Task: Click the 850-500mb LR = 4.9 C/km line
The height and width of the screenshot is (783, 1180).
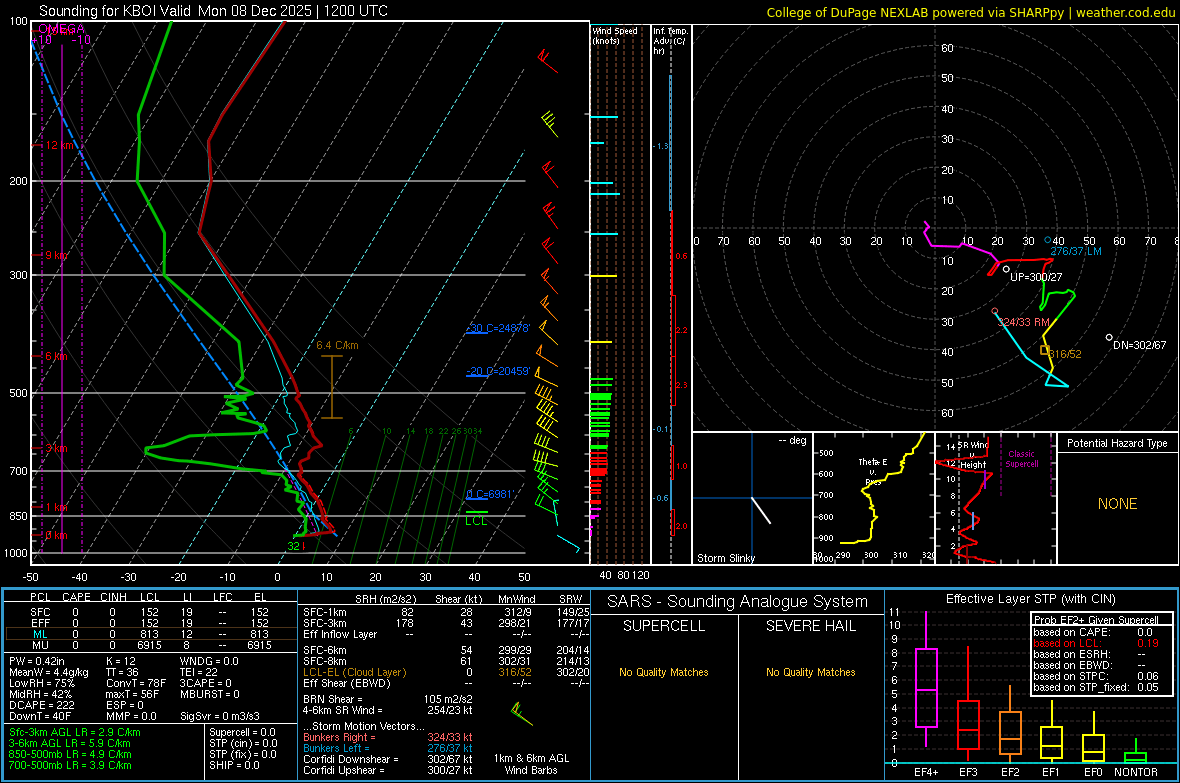Action: tap(70, 754)
